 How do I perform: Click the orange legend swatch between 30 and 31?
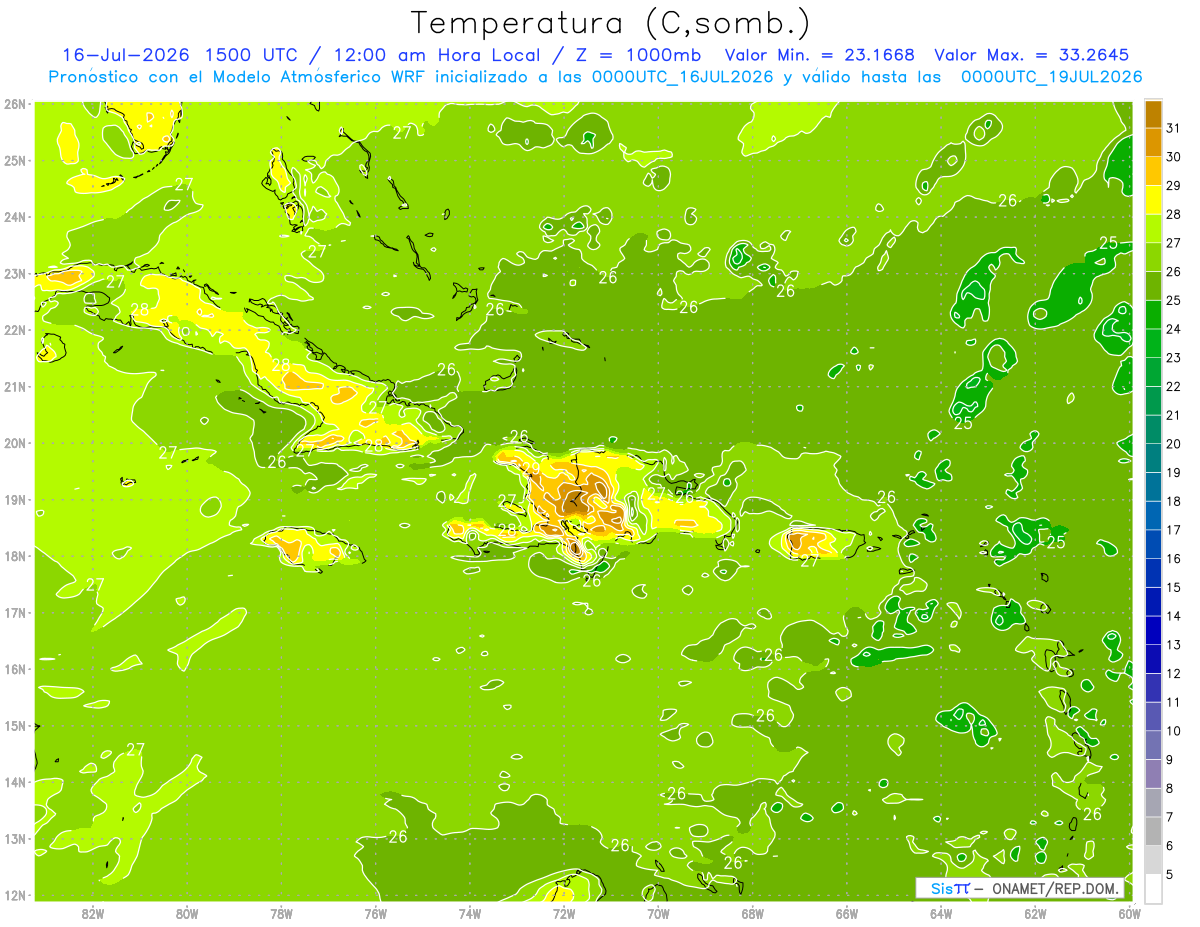[1154, 143]
